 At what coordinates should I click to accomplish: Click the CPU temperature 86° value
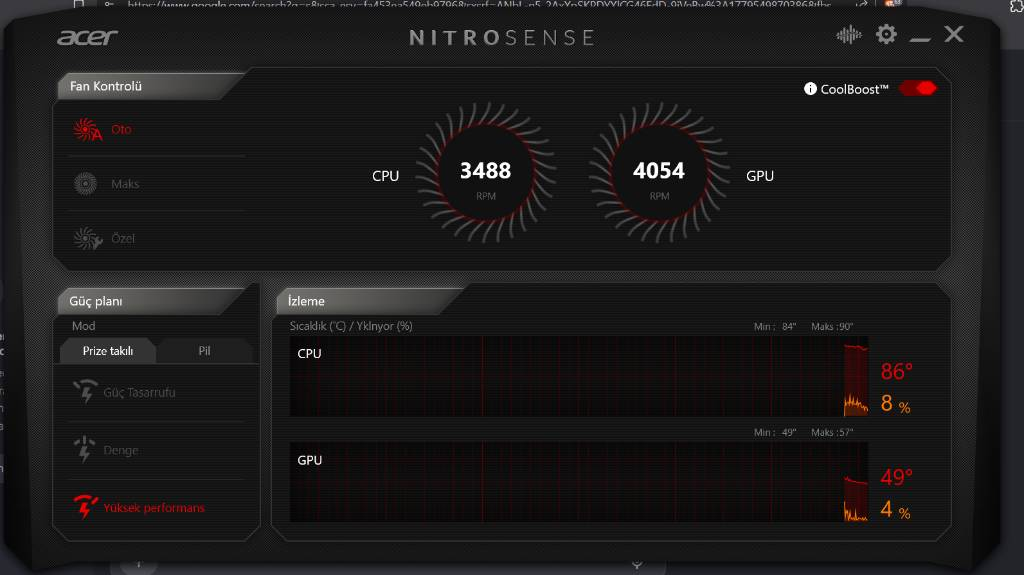tap(897, 371)
